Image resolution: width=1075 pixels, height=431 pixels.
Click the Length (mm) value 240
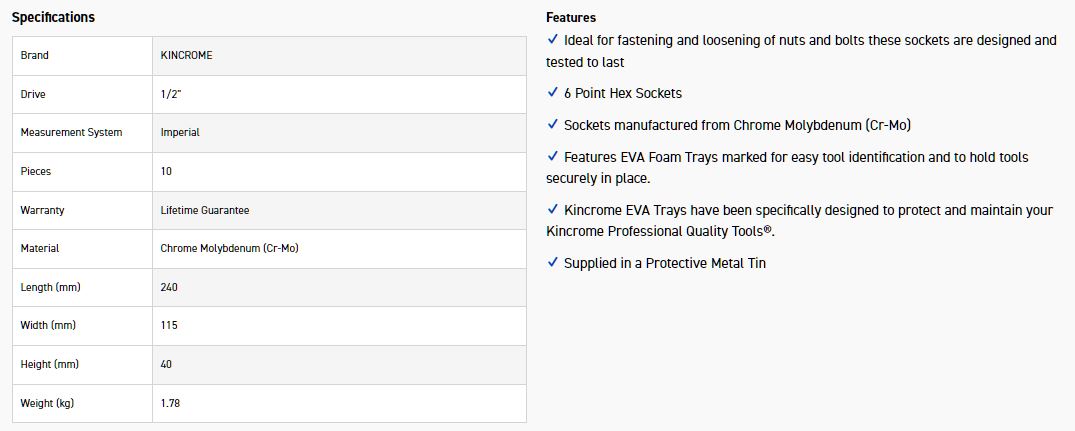pyautogui.click(x=169, y=287)
